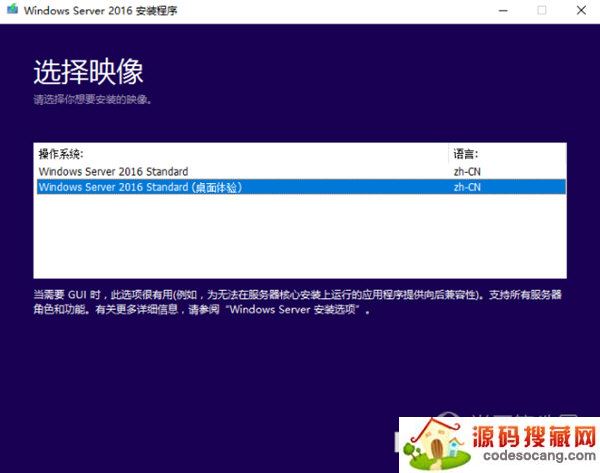Click the maximize button in title bar
The image size is (600, 473).
click(542, 10)
